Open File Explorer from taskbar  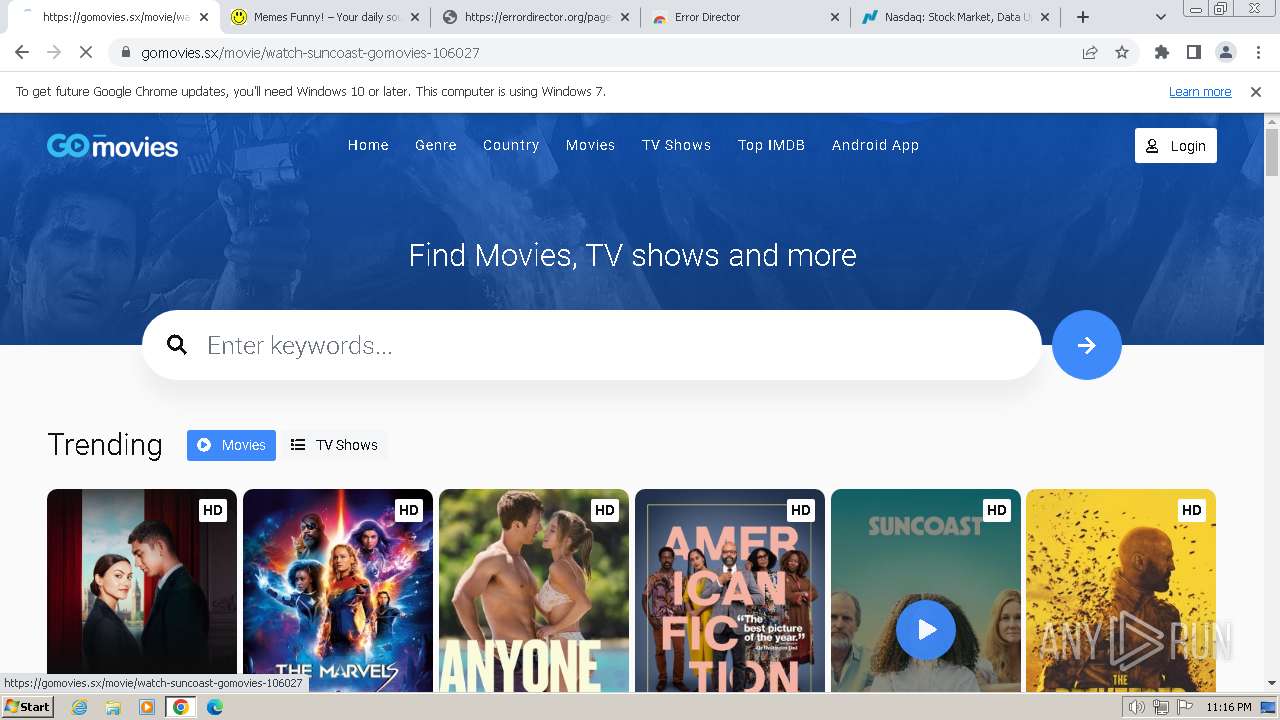(113, 707)
